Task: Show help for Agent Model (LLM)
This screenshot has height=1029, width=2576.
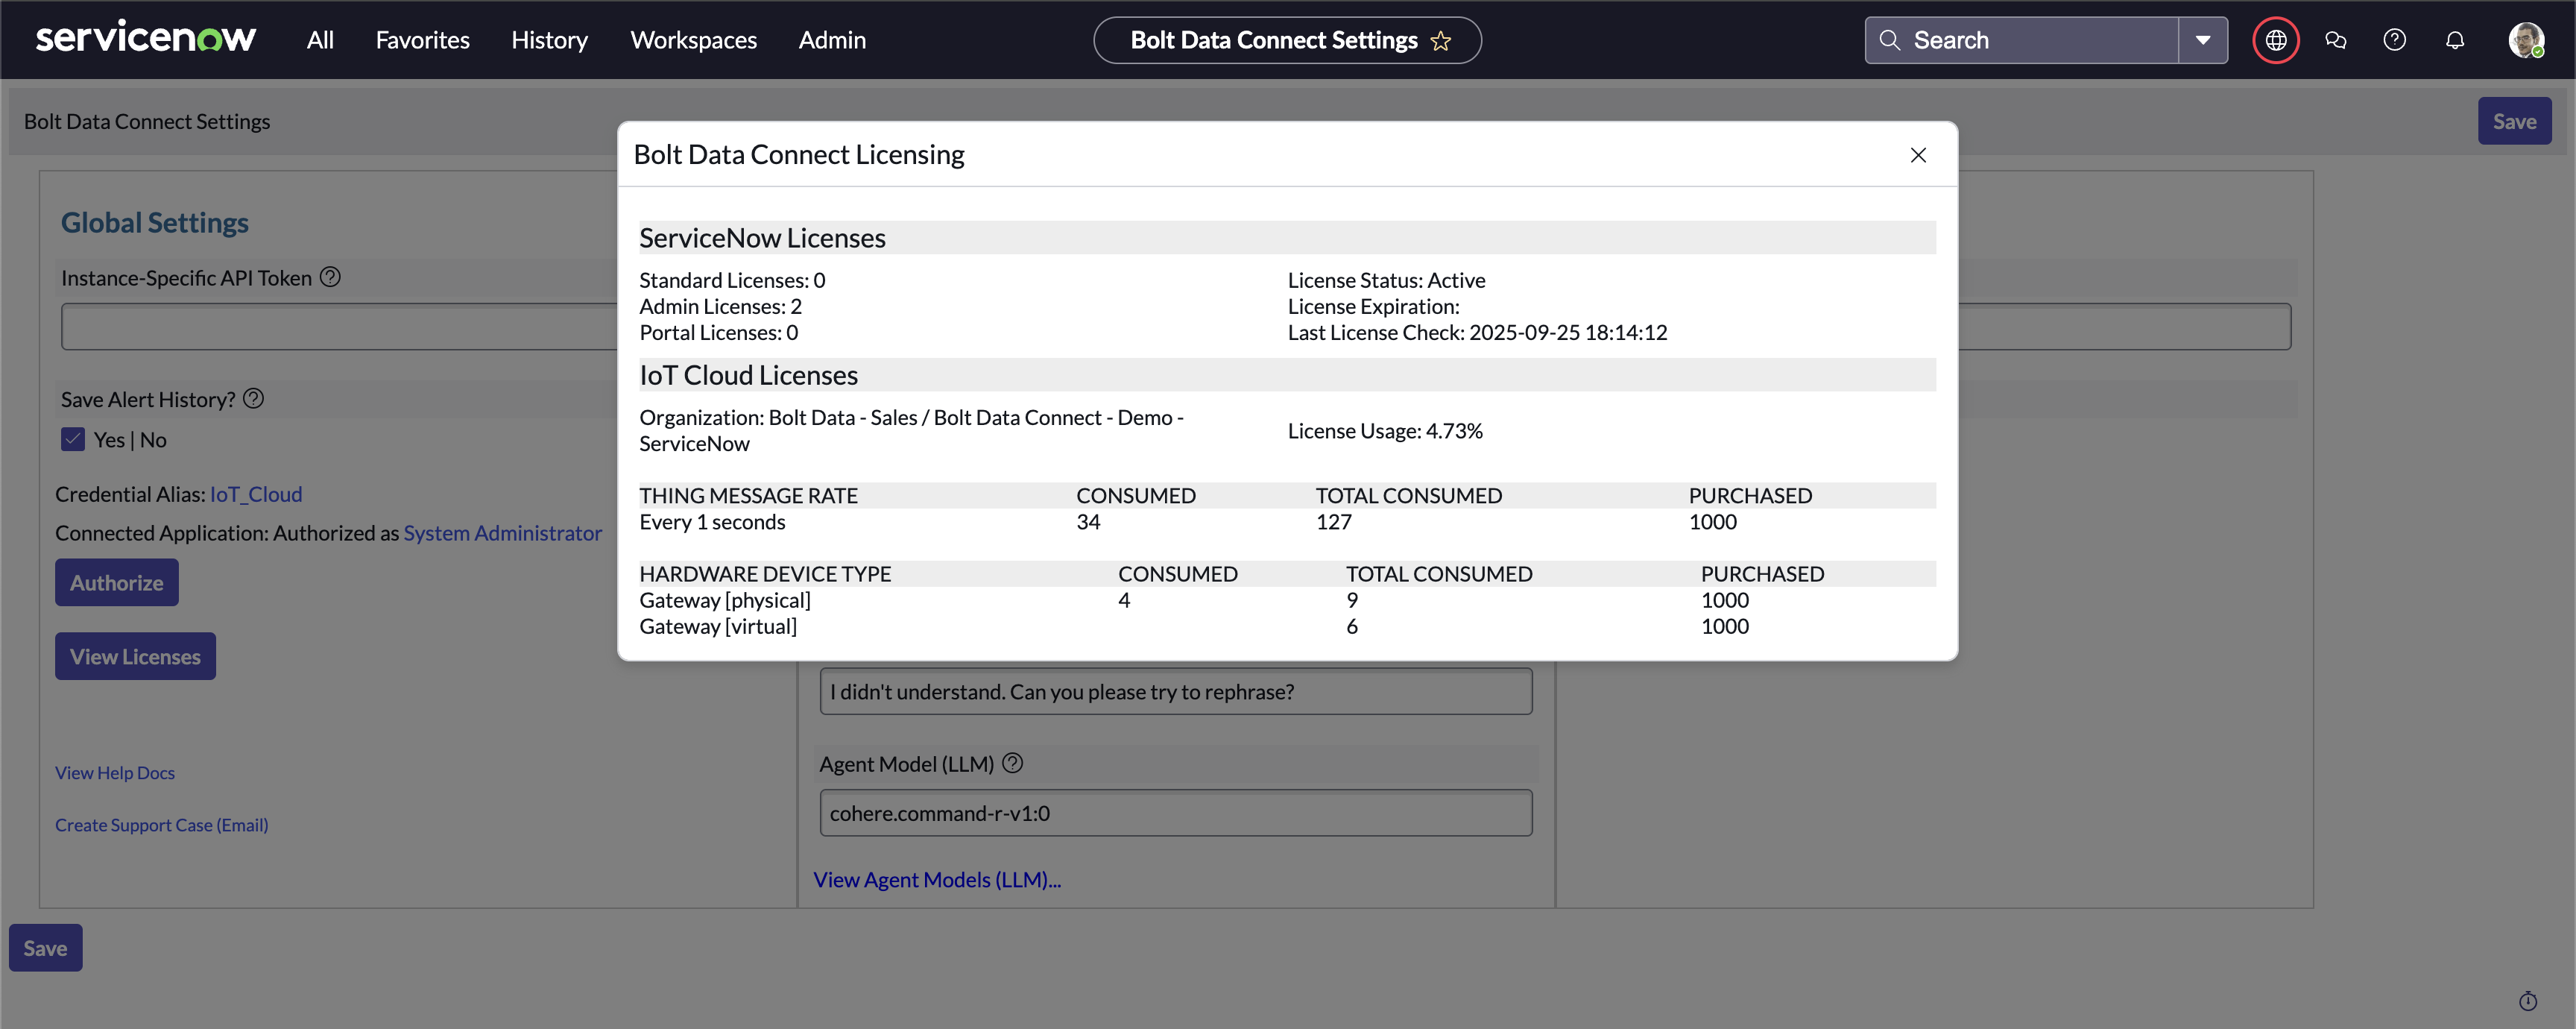Action: coord(1013,763)
